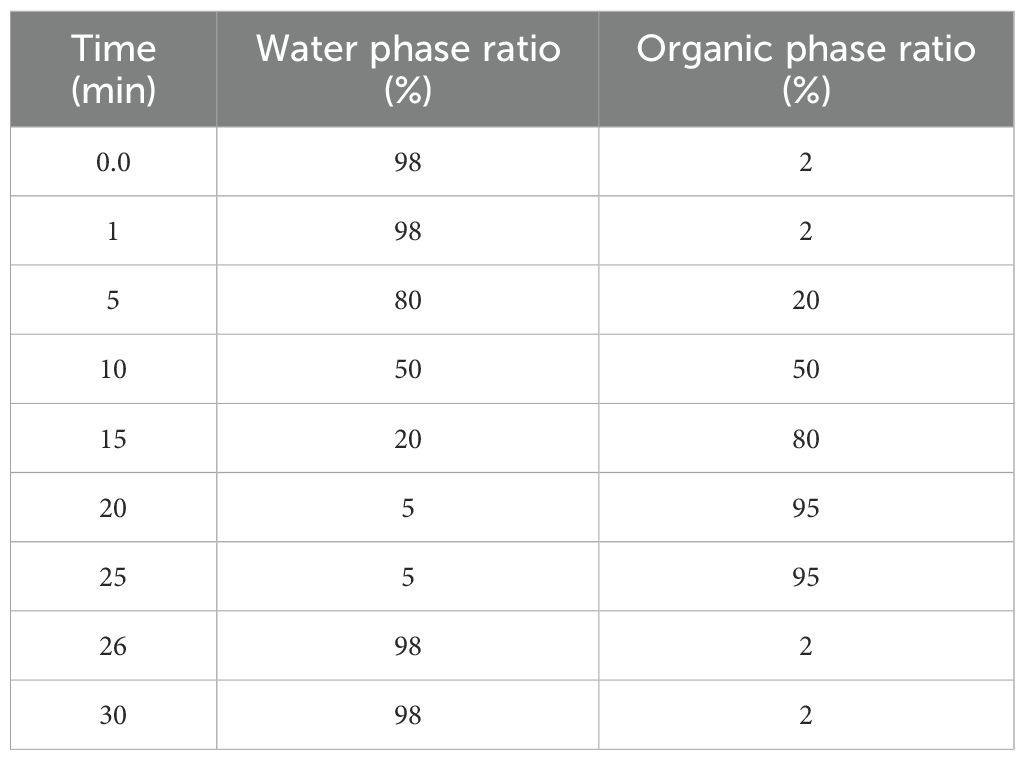1025x760 pixels.
Task: Select the time cell showing 30
Action: point(113,715)
